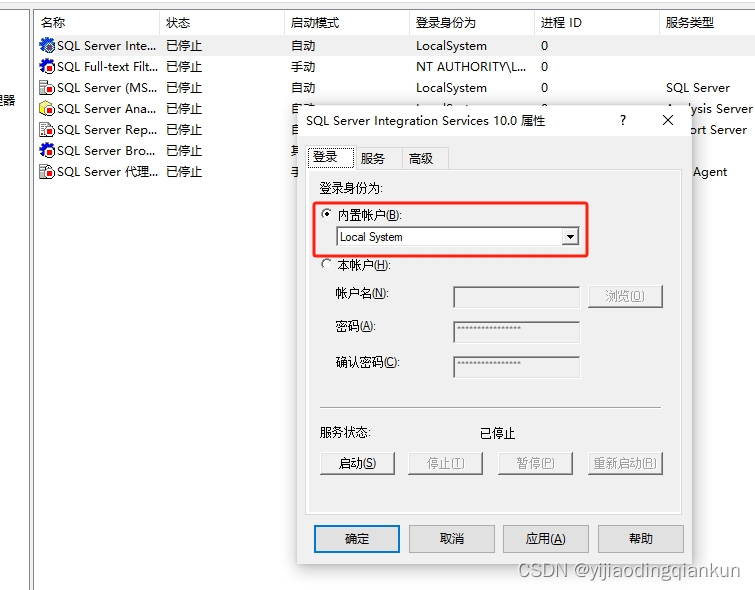The width and height of the screenshot is (755, 590).
Task: Click LocalSystem cell in Integration Services row
Action: coord(451,46)
